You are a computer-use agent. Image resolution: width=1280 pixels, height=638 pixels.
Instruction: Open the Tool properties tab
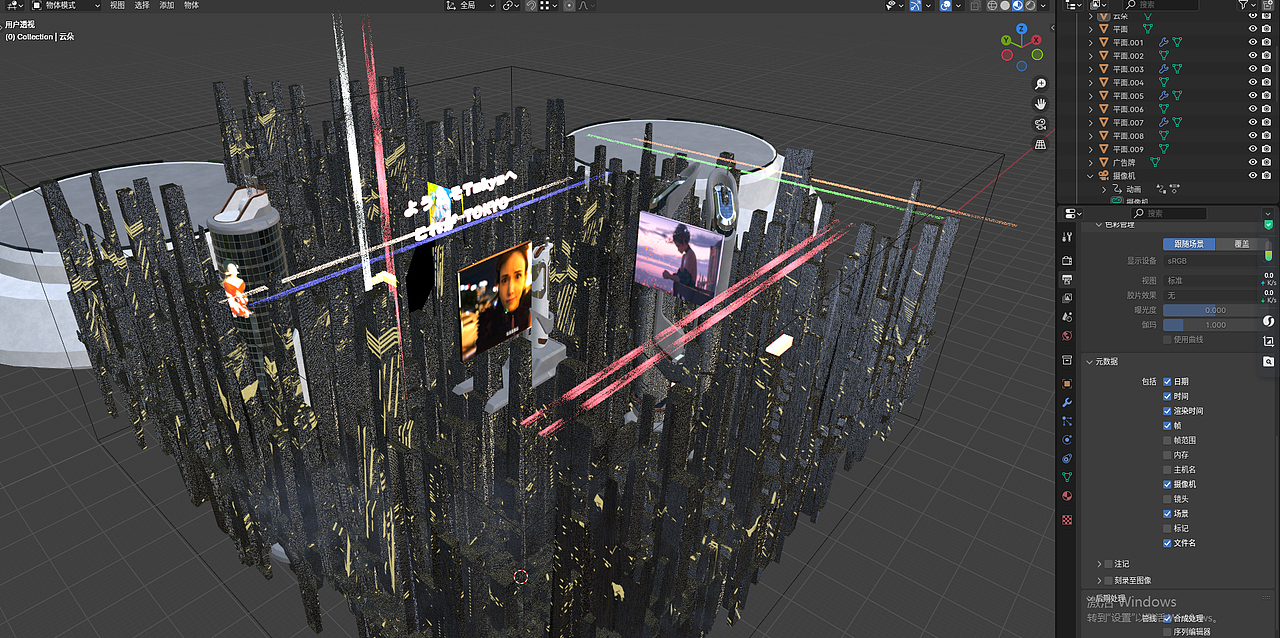coord(1067,237)
